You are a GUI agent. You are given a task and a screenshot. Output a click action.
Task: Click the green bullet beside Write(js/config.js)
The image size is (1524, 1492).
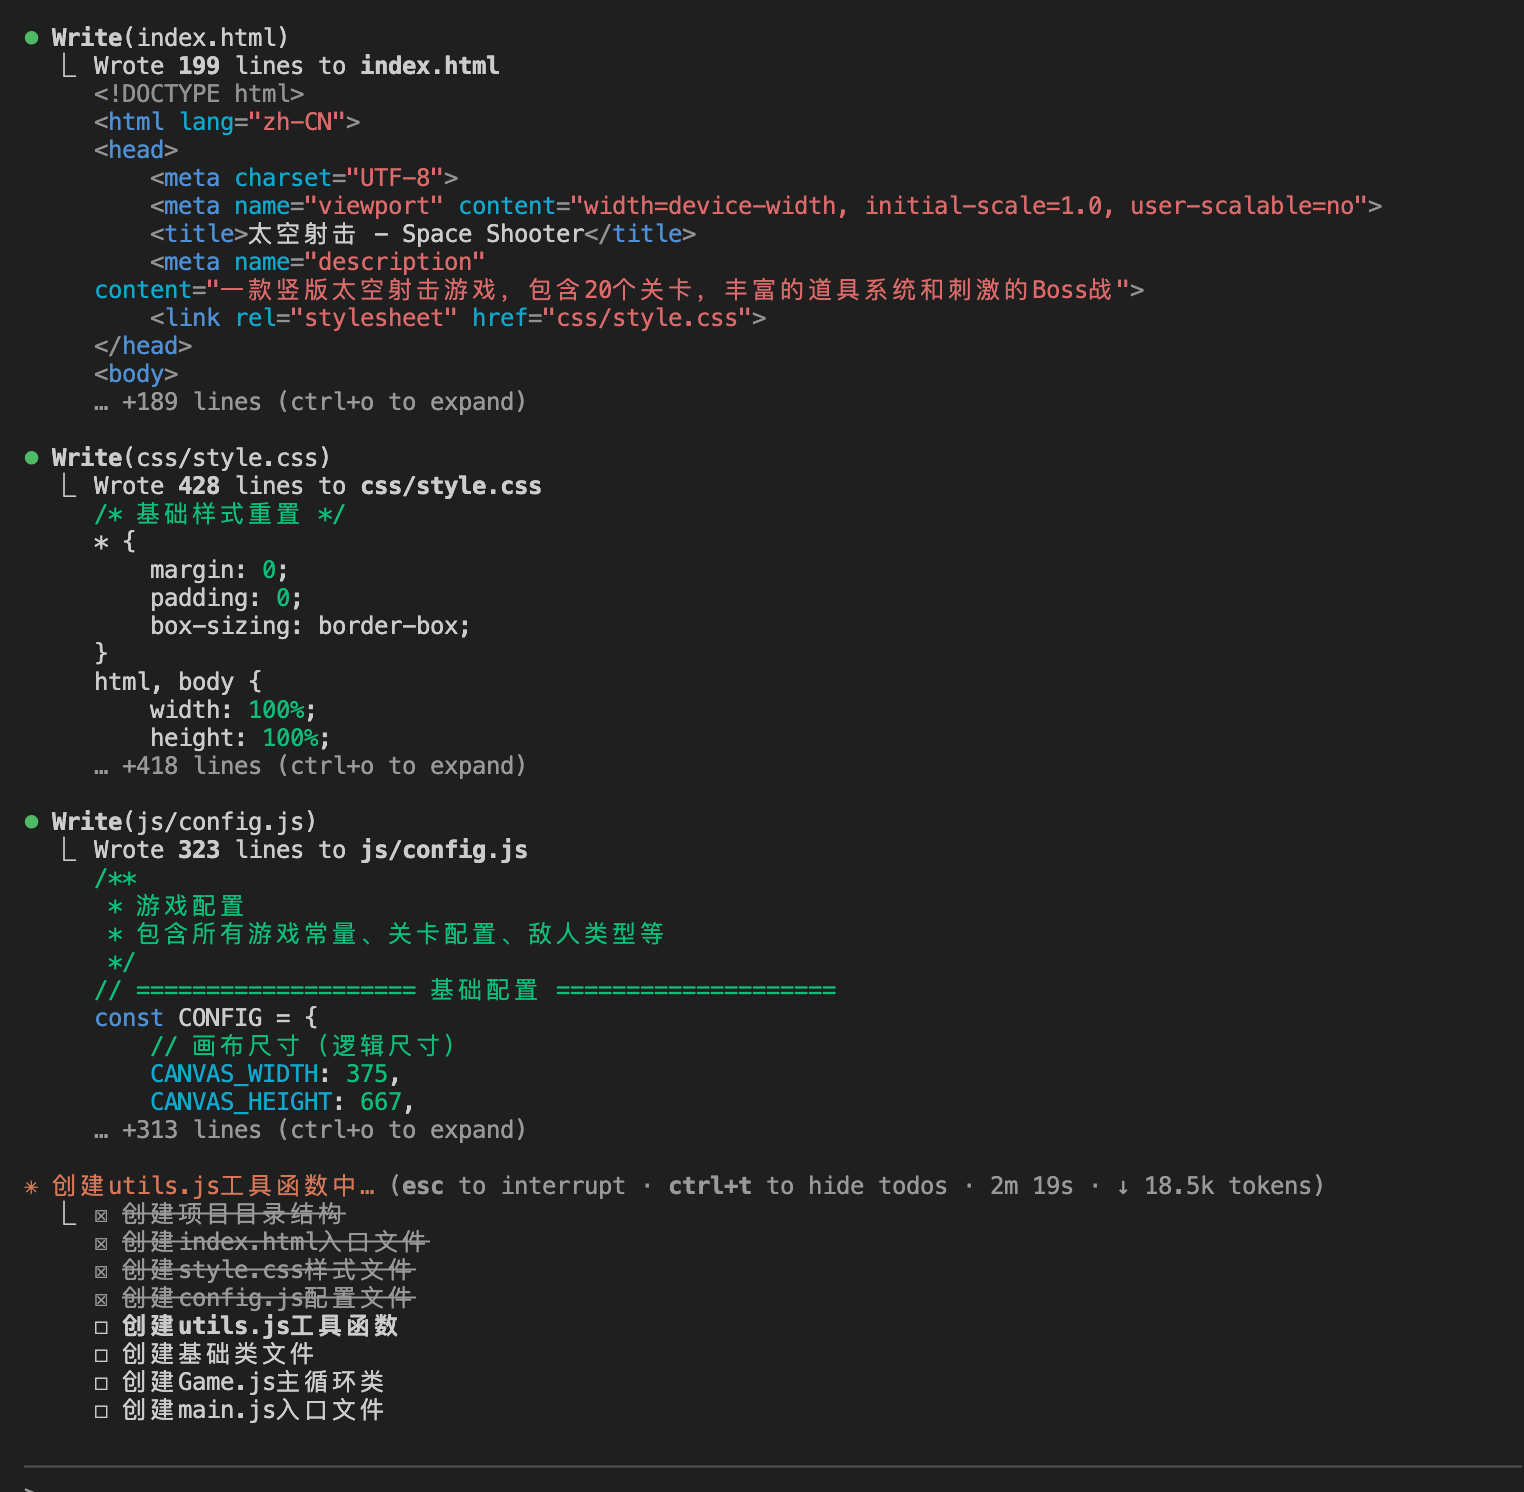click(31, 822)
